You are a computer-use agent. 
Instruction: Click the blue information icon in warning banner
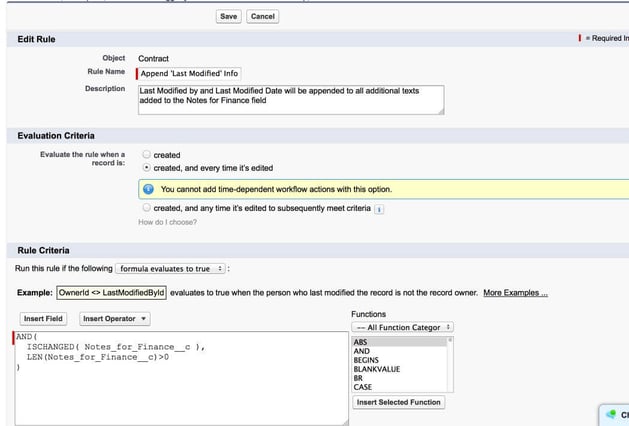[148, 189]
